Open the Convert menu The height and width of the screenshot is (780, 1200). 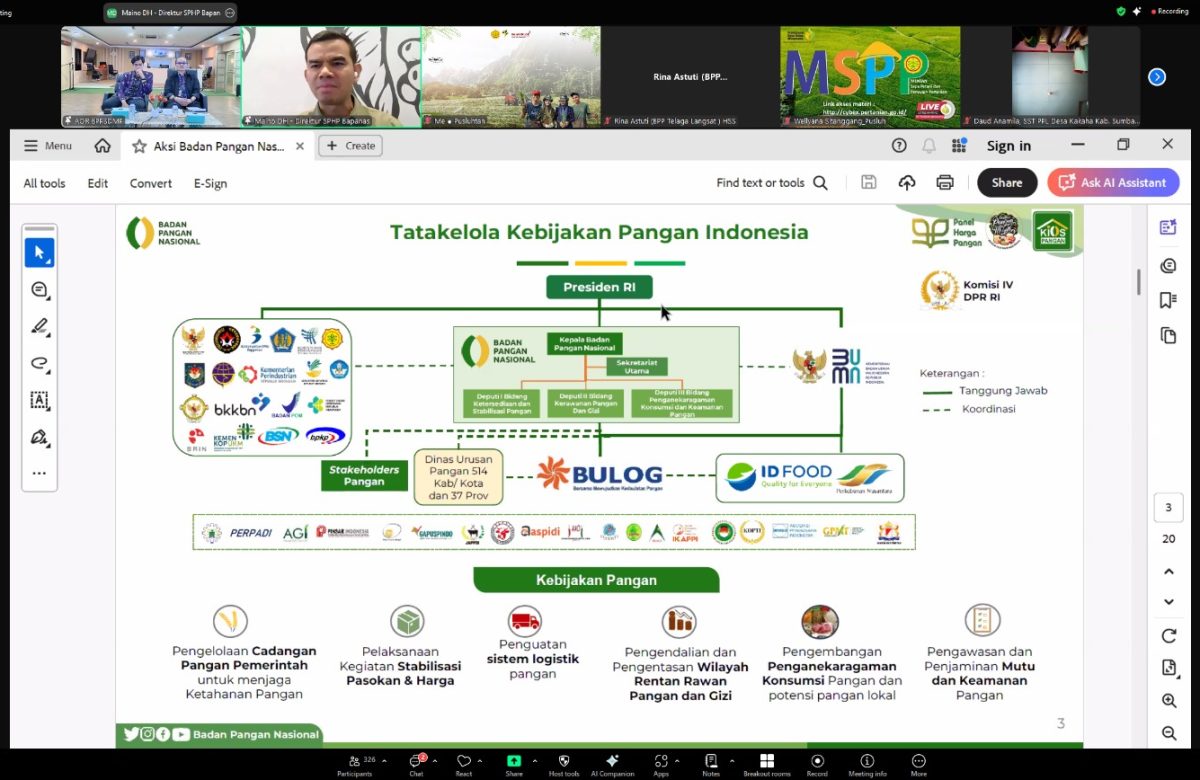click(x=150, y=183)
